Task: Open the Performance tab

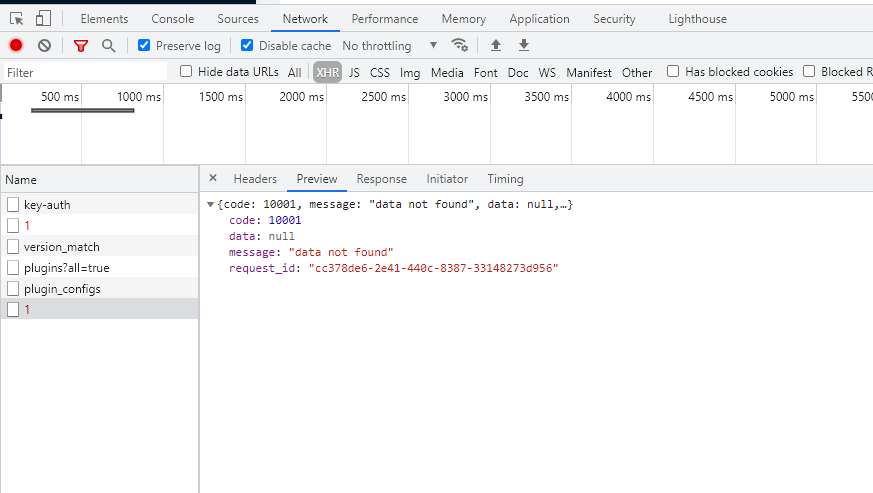Action: pos(385,19)
